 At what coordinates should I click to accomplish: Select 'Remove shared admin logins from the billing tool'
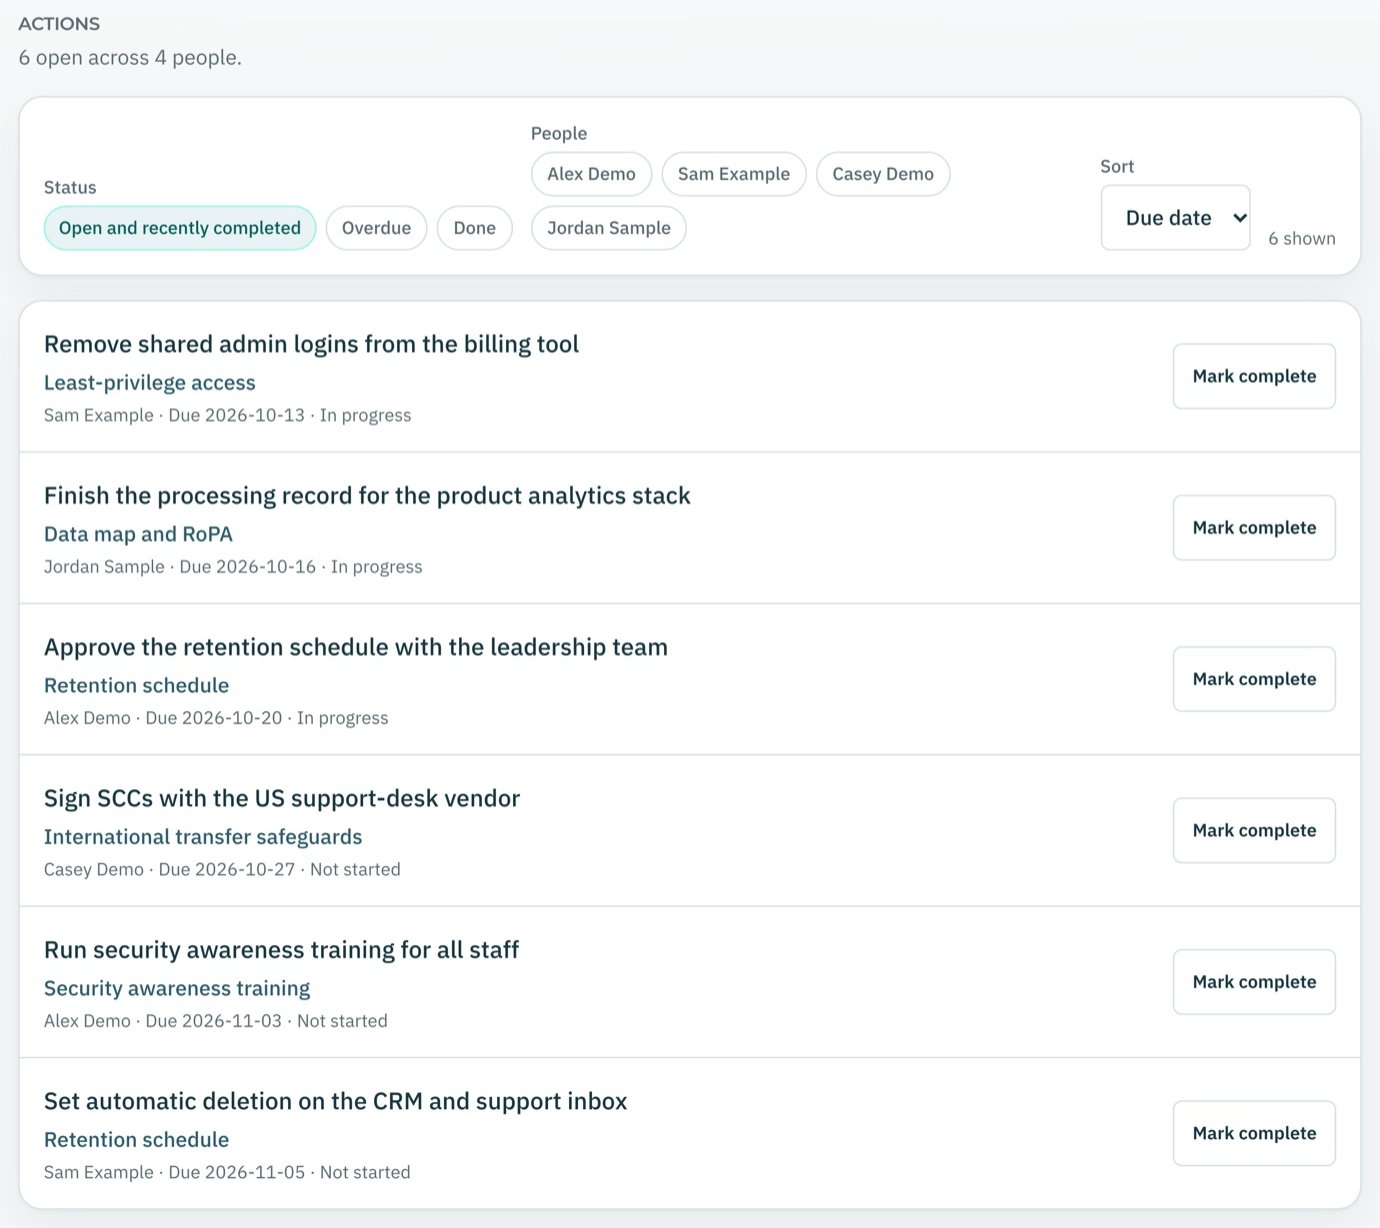tap(311, 344)
